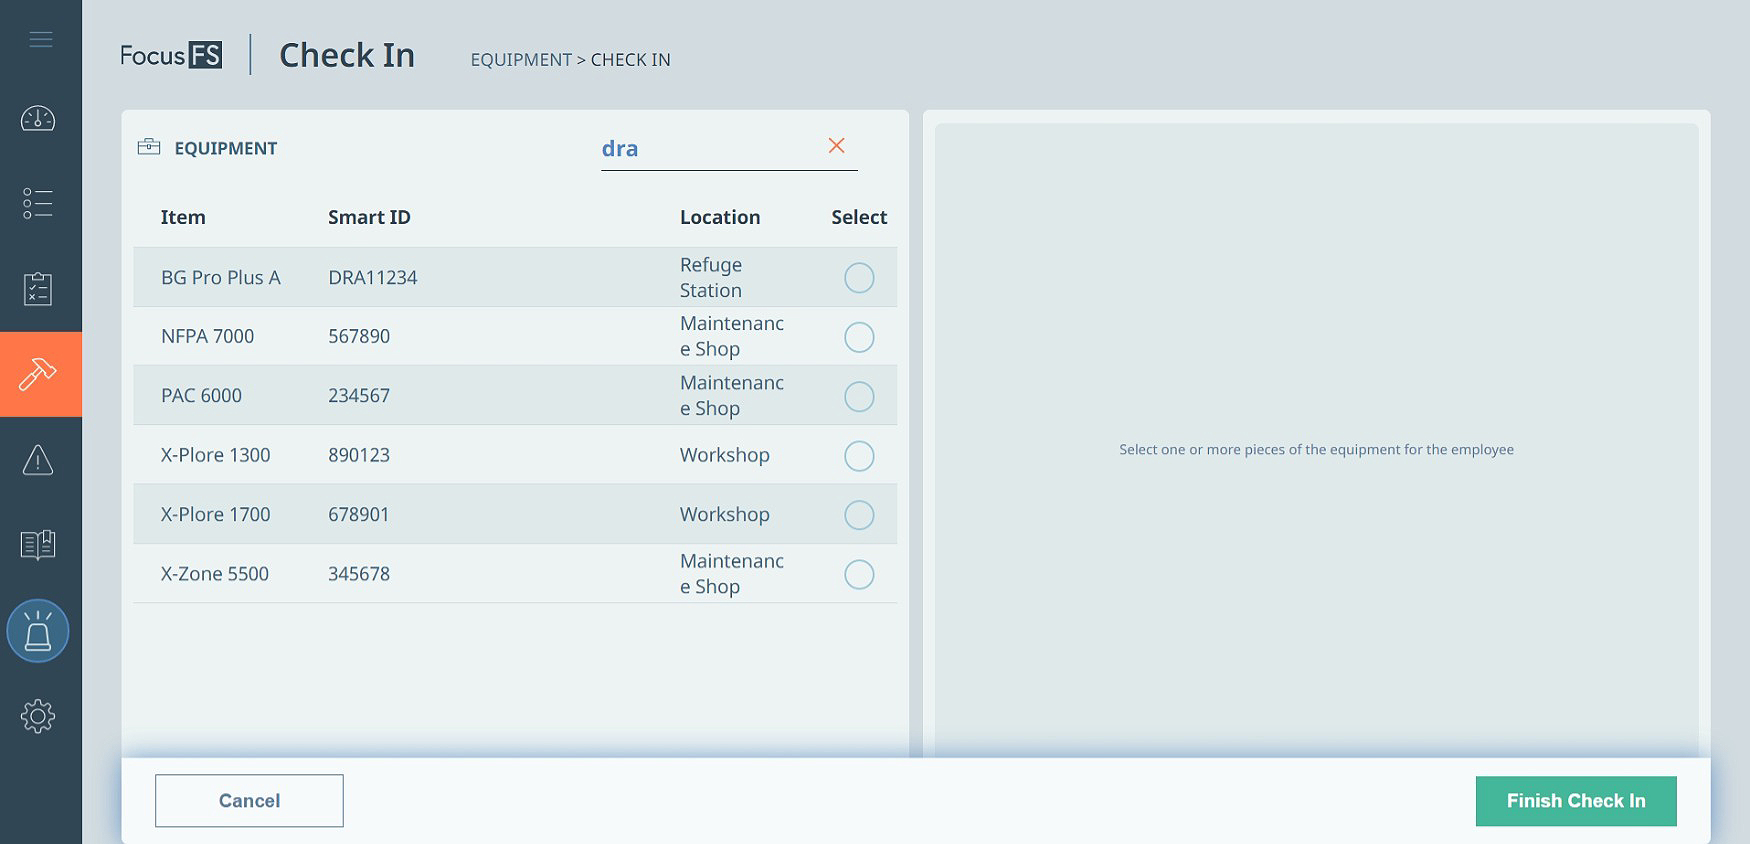Click the Select column header
Image resolution: width=1750 pixels, height=844 pixels.
tap(859, 217)
